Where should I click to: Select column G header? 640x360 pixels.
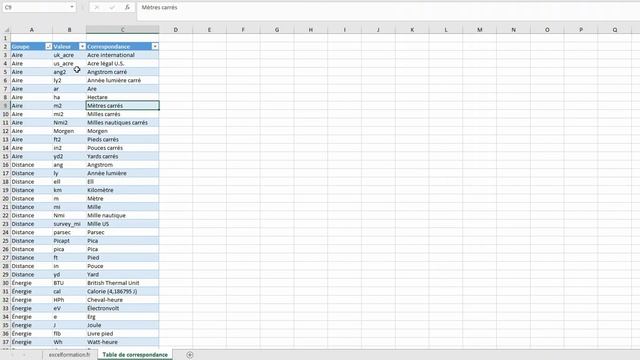(277, 30)
